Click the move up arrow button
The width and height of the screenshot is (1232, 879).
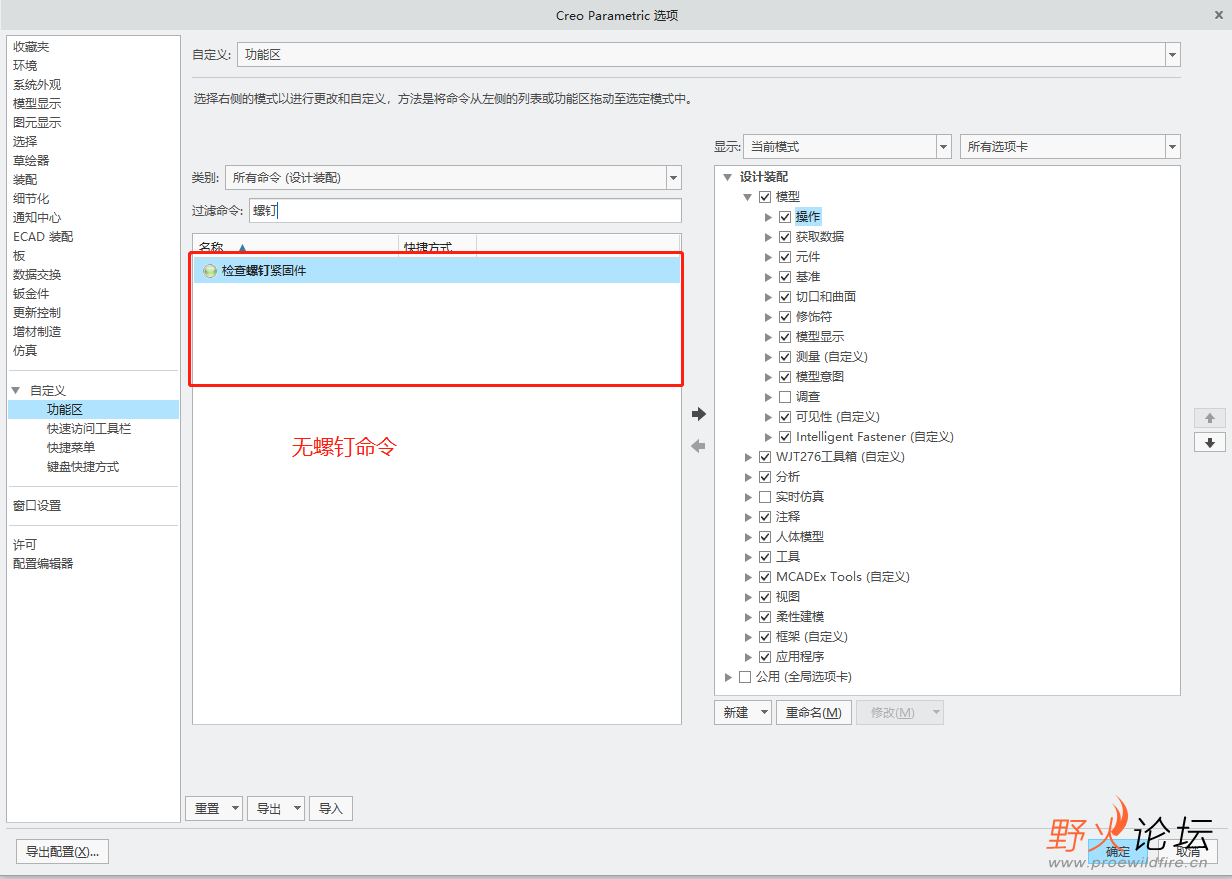pos(1209,418)
